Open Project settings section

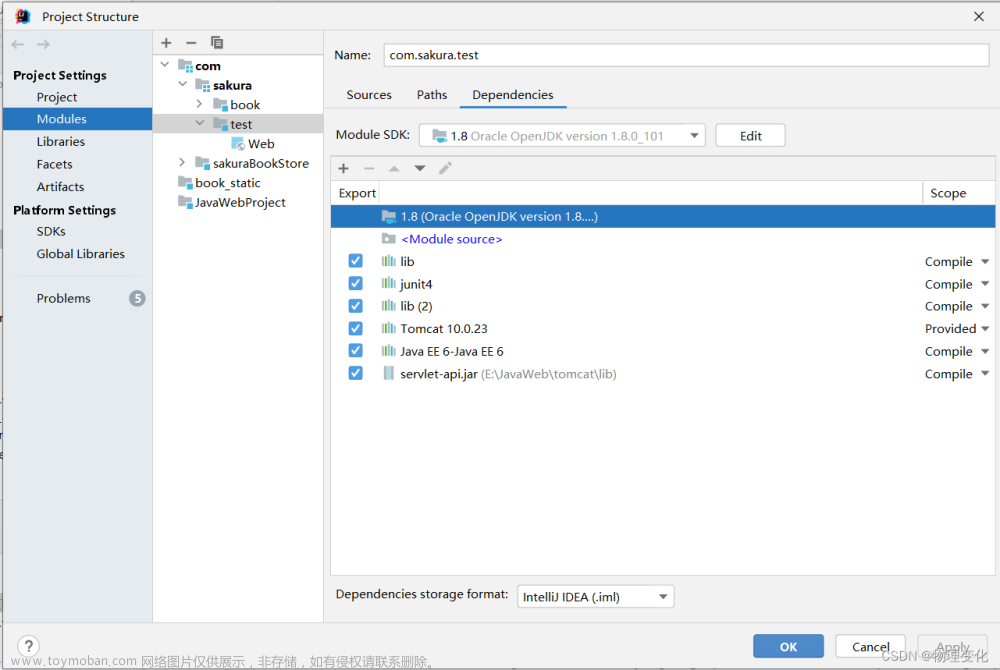[x=57, y=97]
